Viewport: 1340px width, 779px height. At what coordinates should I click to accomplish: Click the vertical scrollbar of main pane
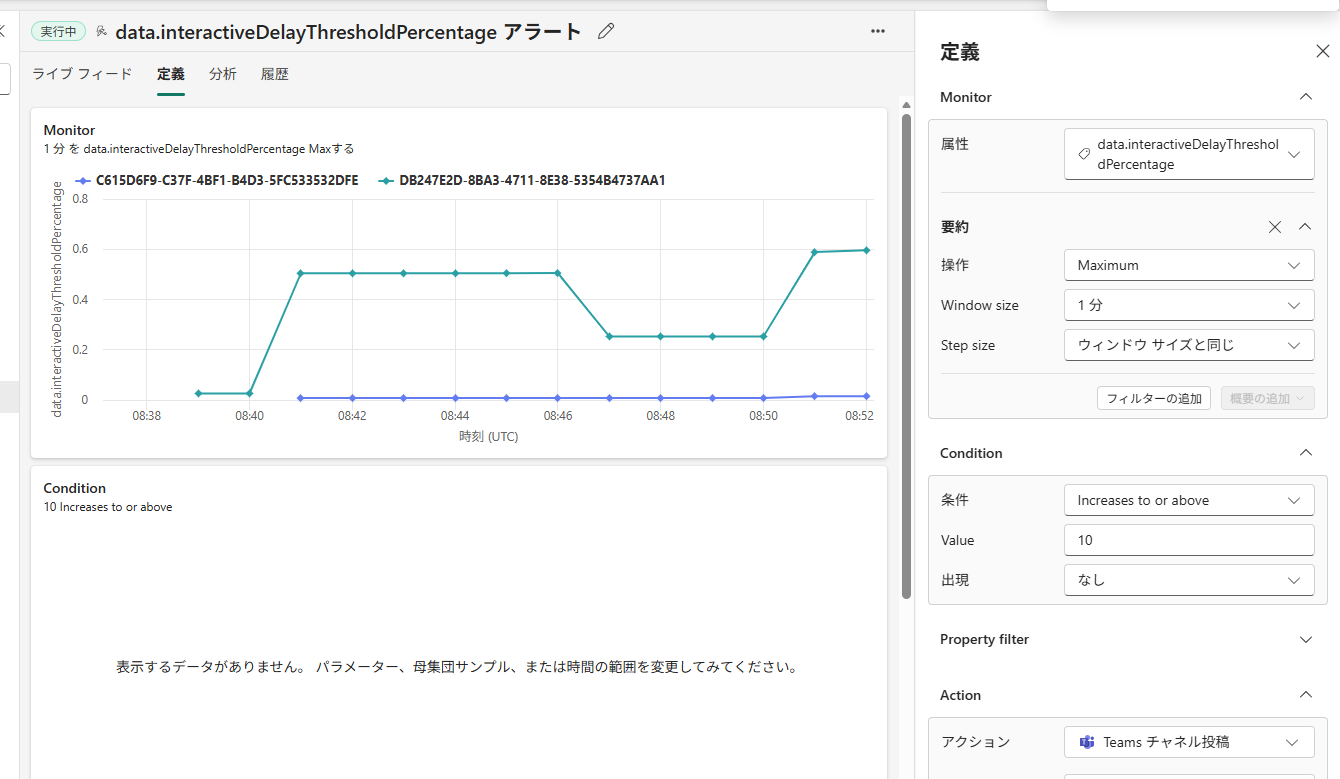pos(907,355)
